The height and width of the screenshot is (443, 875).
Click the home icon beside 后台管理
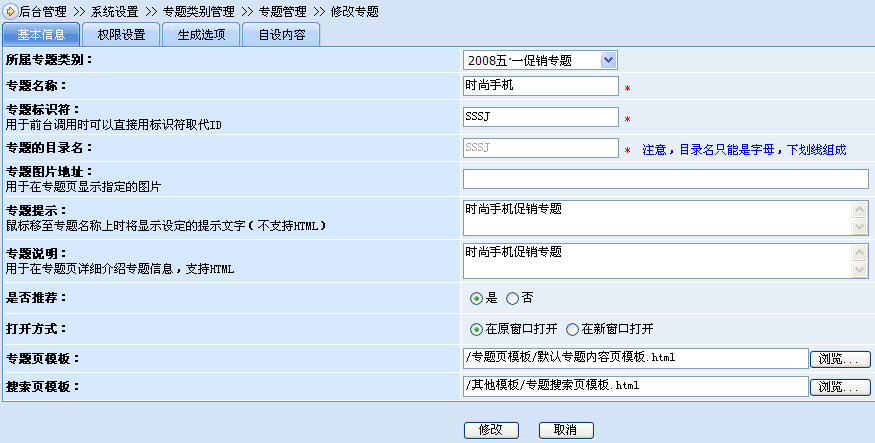point(10,10)
